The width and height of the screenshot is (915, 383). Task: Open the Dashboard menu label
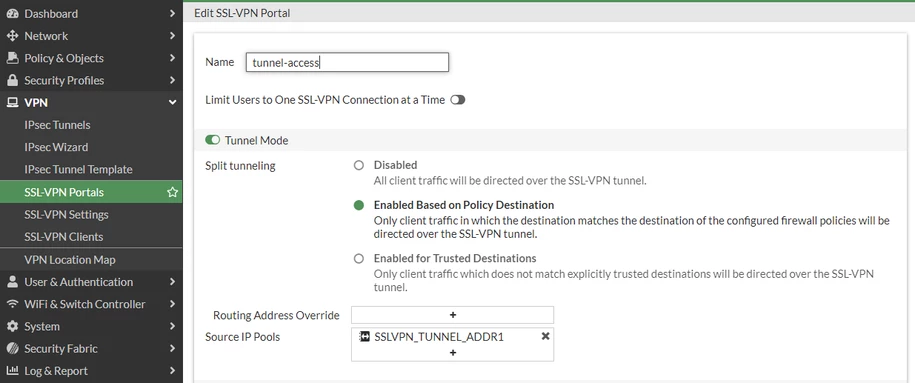[51, 13]
